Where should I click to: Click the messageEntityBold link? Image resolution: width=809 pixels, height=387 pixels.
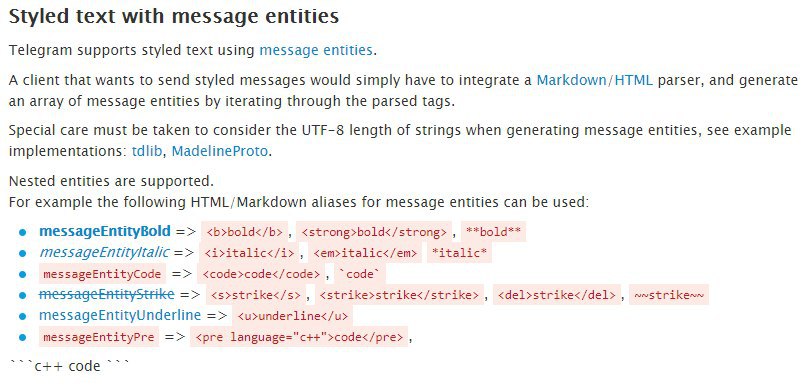pyautogui.click(x=105, y=231)
